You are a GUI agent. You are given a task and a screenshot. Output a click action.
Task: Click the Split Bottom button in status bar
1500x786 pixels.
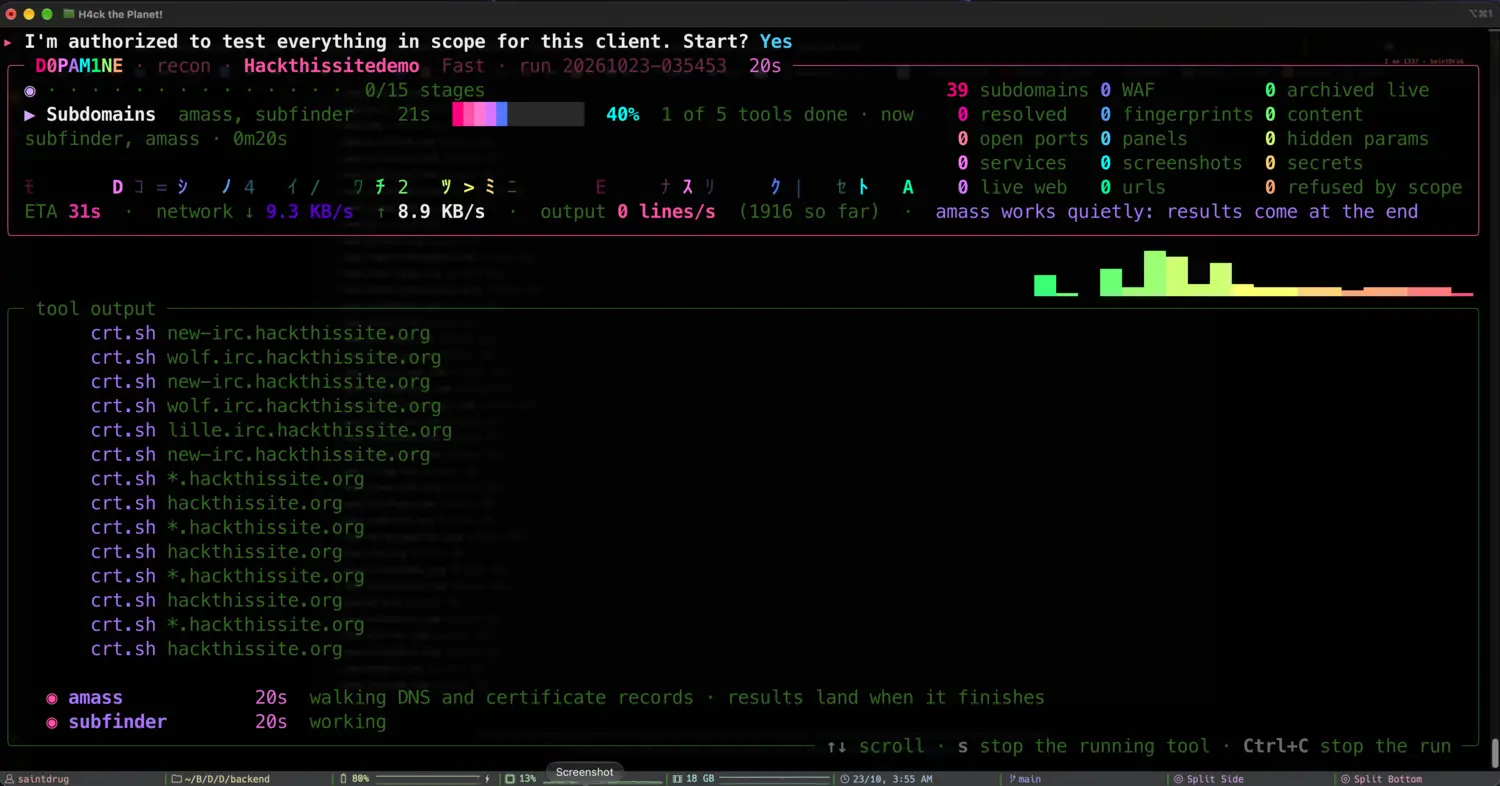pyautogui.click(x=1380, y=778)
